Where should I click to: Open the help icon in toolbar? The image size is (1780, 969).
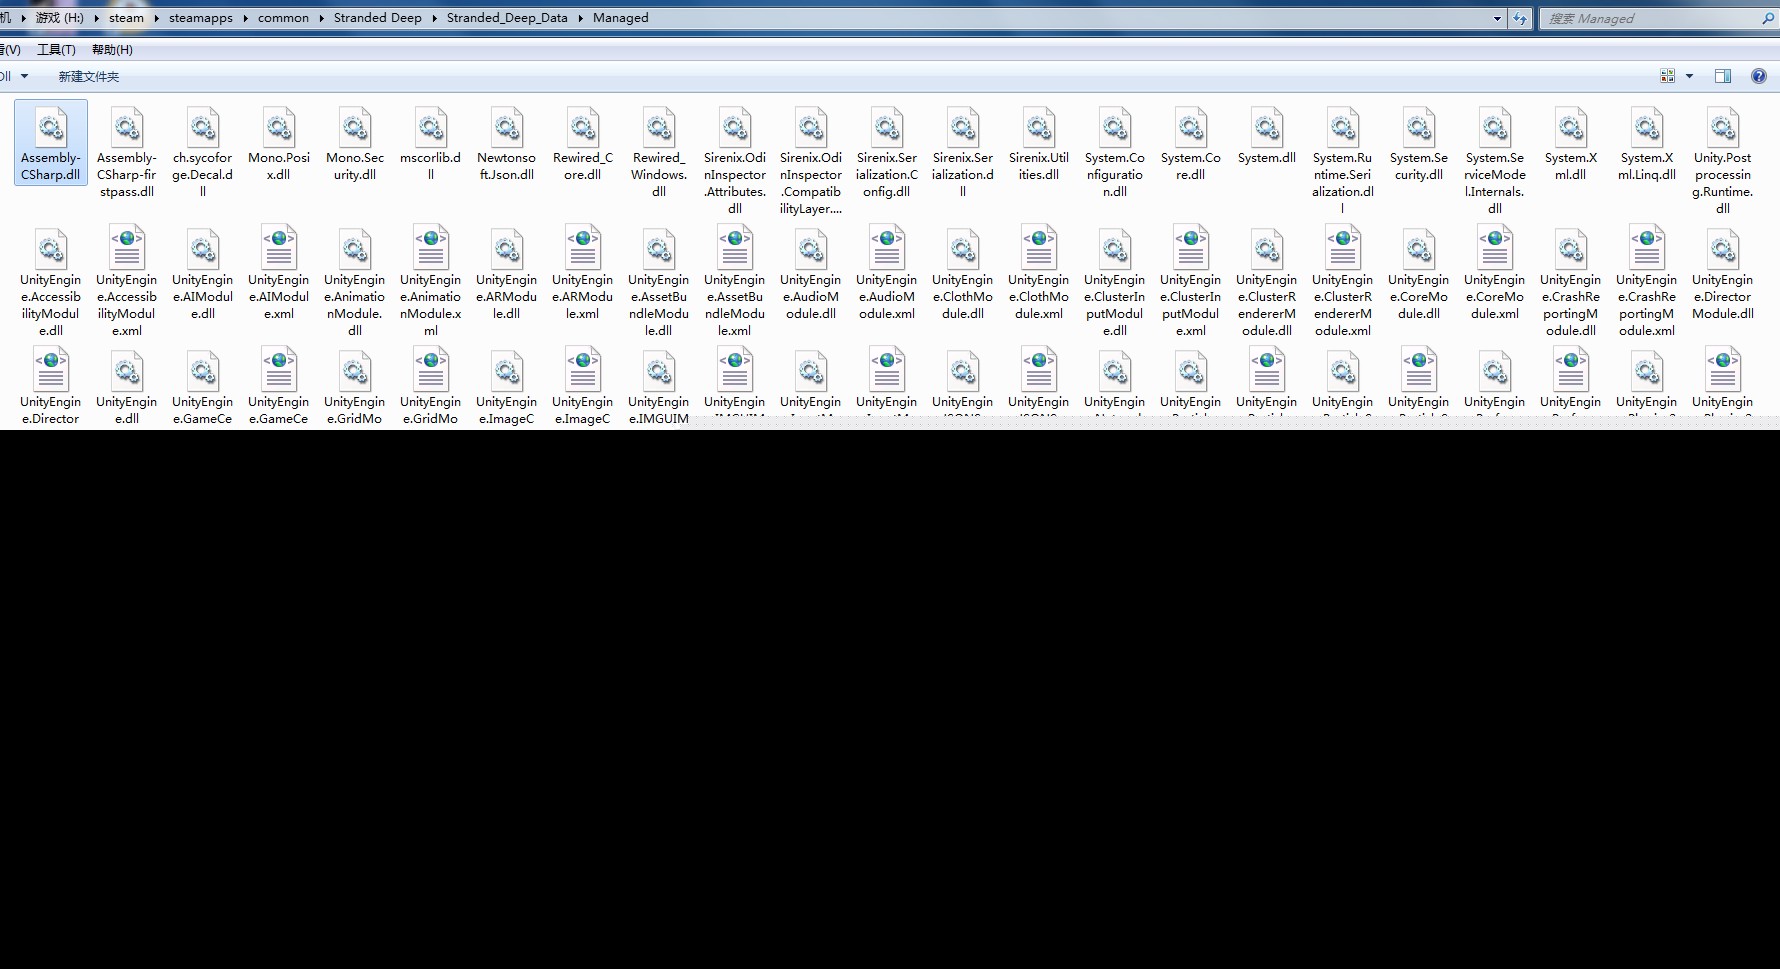(x=1759, y=76)
